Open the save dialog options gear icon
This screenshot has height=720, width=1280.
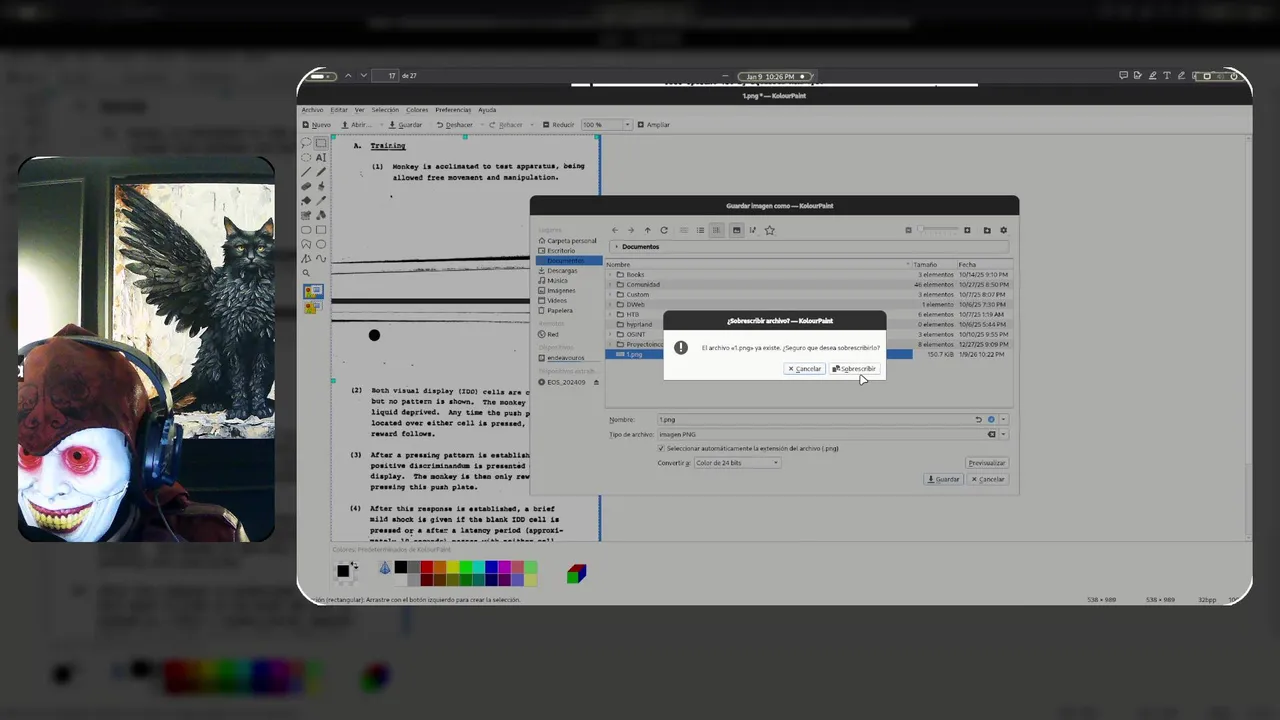tap(1004, 230)
